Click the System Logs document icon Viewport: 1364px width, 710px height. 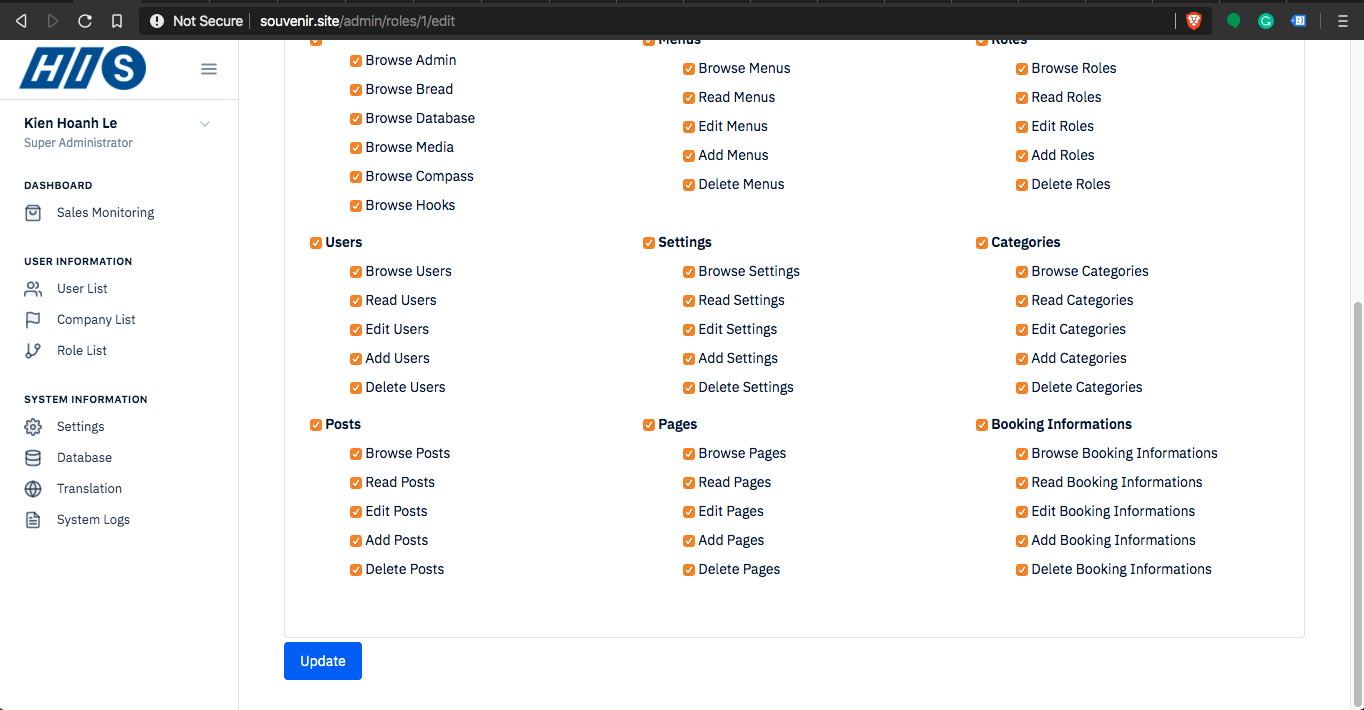click(x=33, y=520)
